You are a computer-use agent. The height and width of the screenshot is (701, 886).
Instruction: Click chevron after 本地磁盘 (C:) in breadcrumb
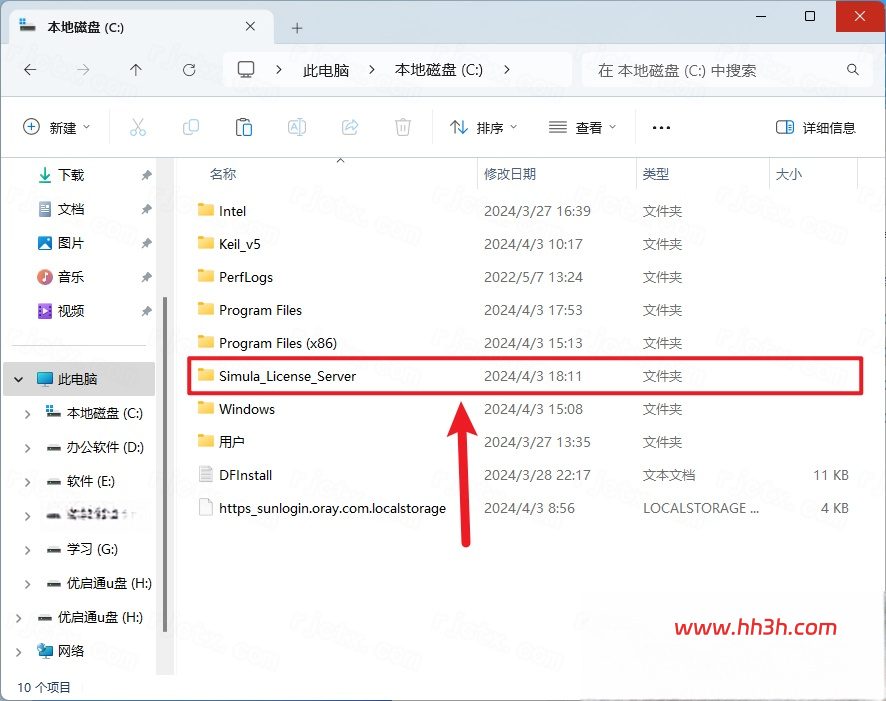pos(506,69)
